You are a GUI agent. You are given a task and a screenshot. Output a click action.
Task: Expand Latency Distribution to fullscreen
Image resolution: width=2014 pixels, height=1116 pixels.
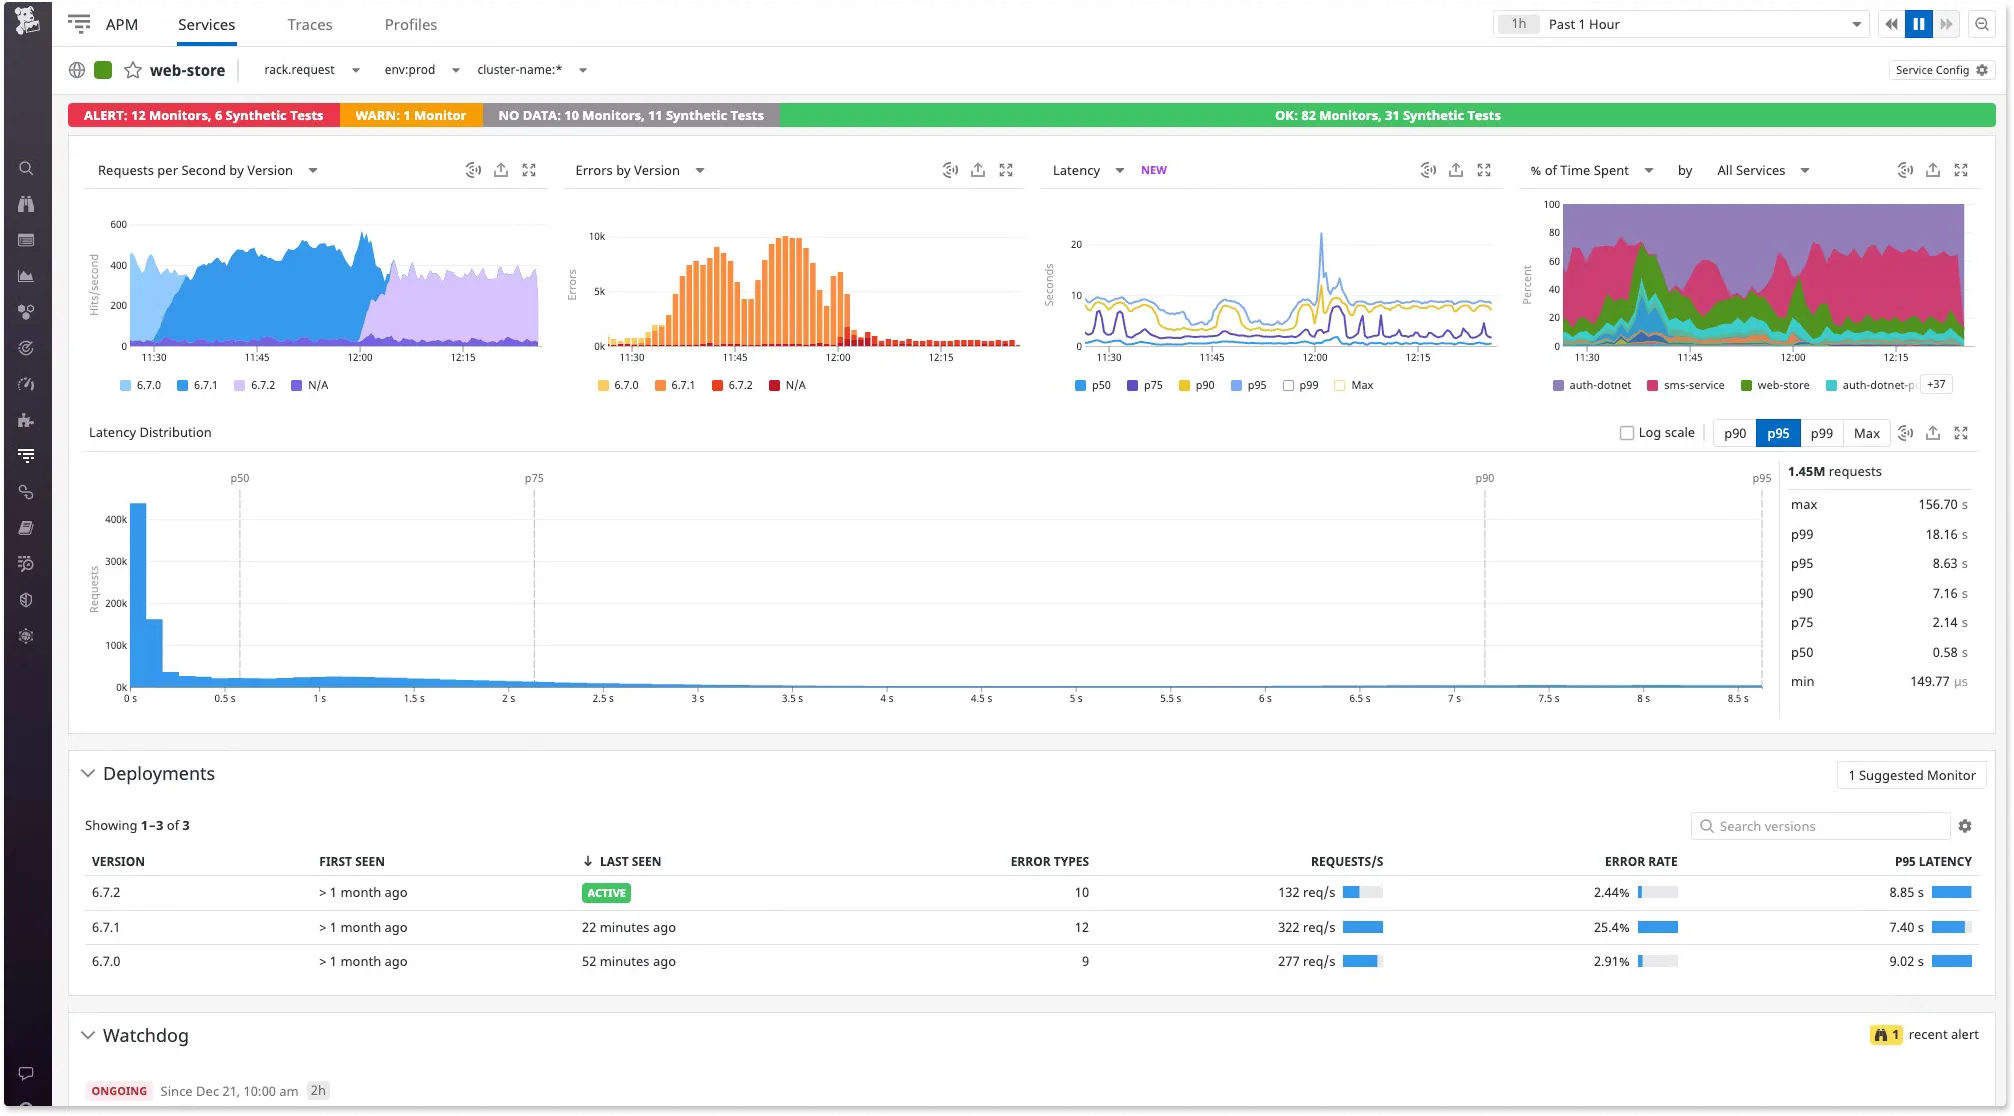1961,433
